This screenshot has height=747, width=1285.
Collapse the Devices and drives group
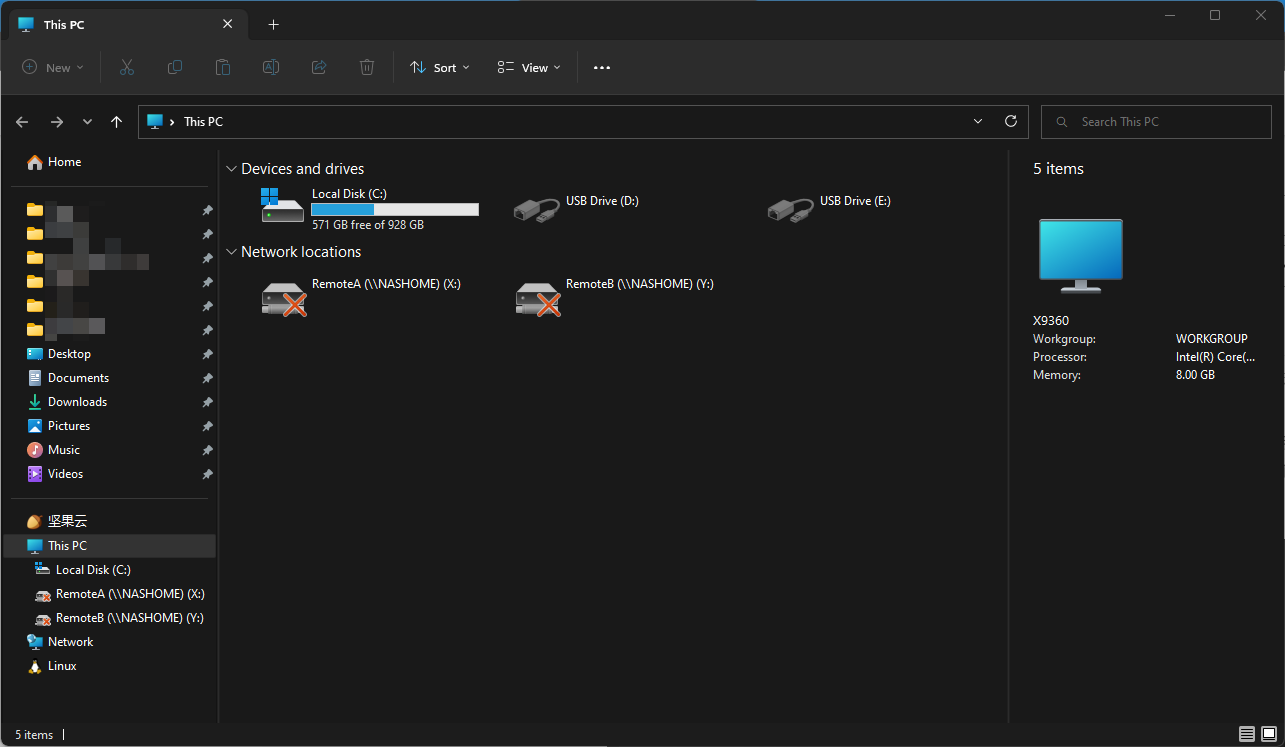click(x=232, y=169)
